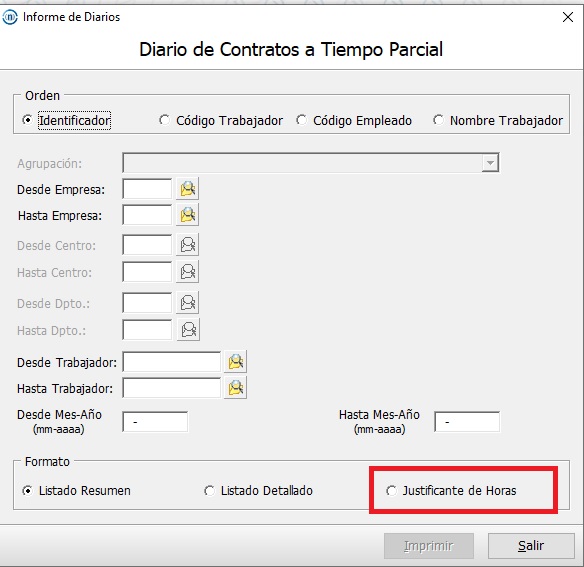Click search icon next to Desde Centro
The image size is (584, 567).
tap(187, 245)
